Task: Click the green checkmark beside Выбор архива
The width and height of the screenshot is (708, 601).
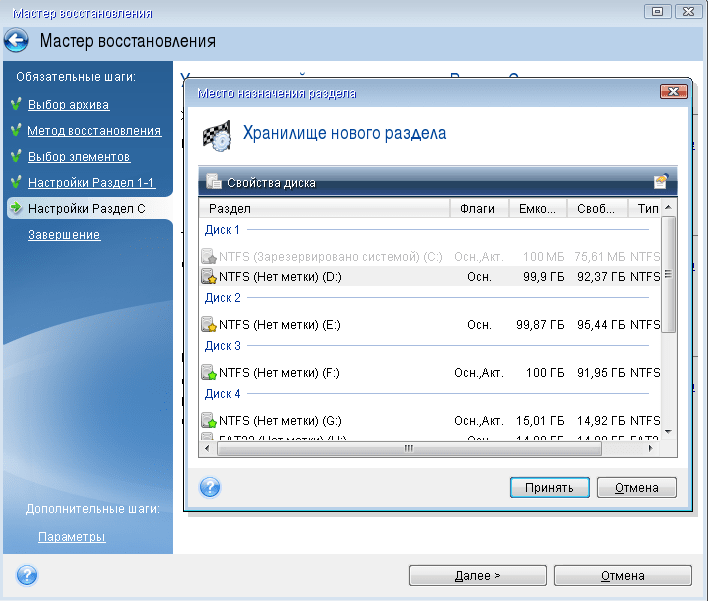Action: 16,105
